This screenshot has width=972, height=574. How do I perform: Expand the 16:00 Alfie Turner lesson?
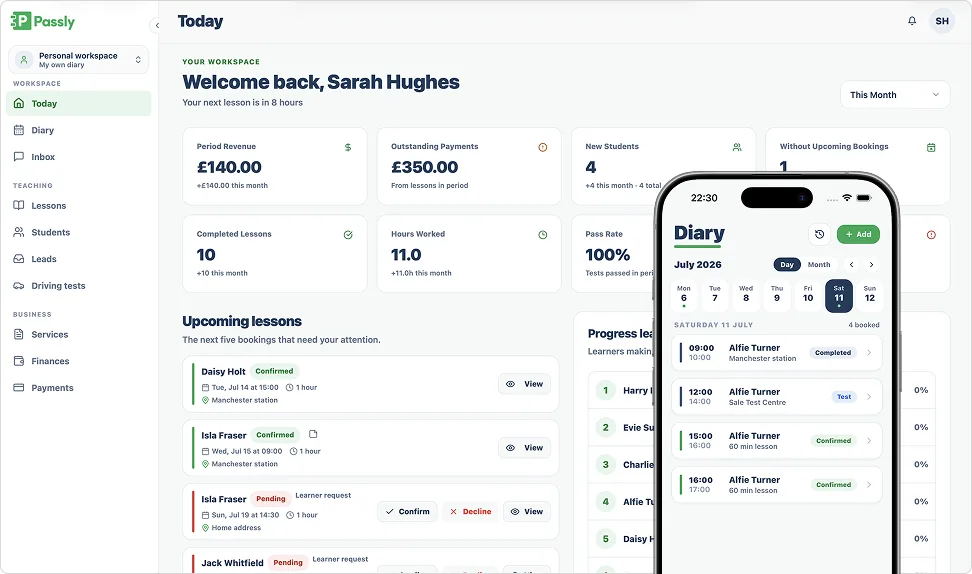click(x=777, y=485)
